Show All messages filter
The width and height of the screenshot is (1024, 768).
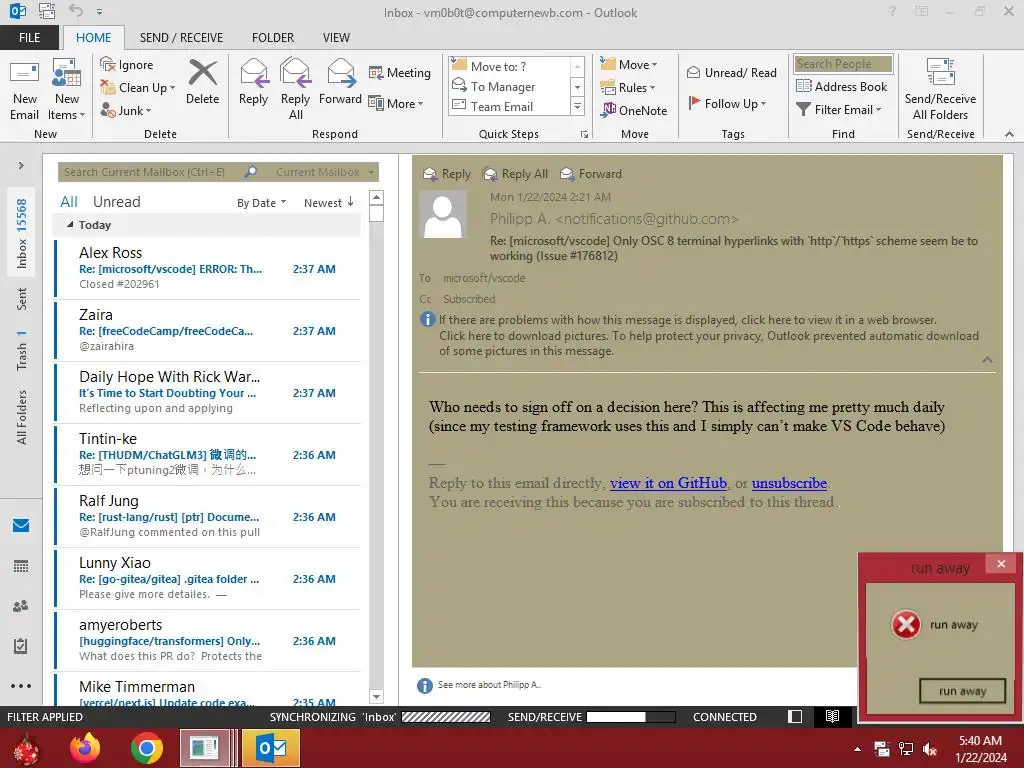[69, 202]
